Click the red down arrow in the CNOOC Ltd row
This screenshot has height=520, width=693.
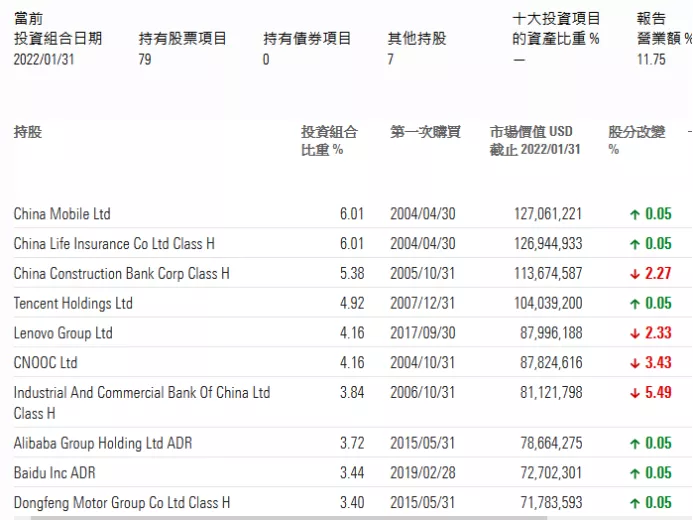(634, 363)
